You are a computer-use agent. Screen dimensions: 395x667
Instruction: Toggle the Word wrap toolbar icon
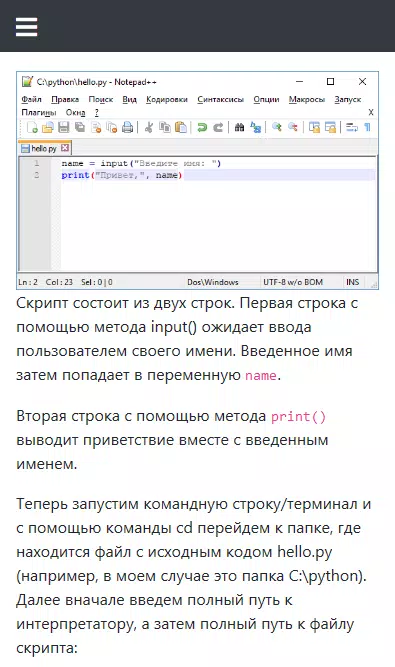point(352,127)
